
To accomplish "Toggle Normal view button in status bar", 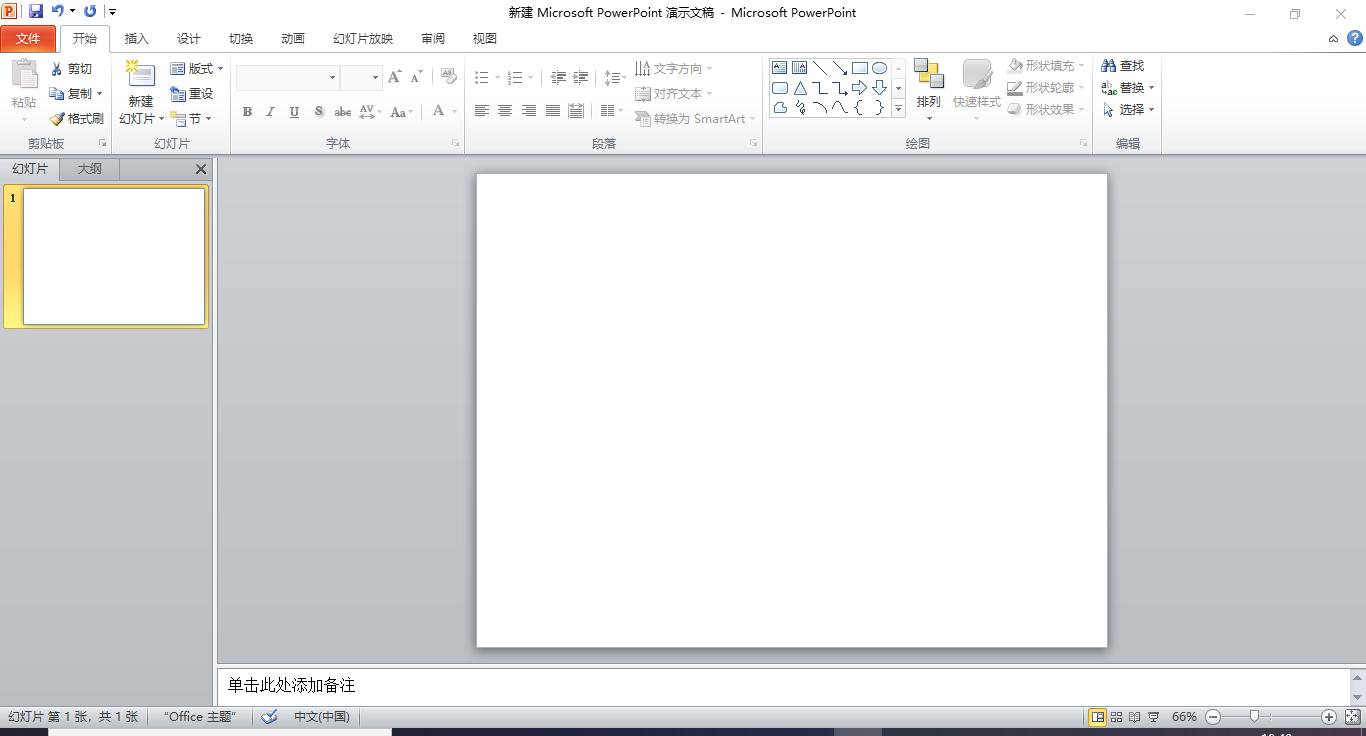I will click(x=1097, y=717).
